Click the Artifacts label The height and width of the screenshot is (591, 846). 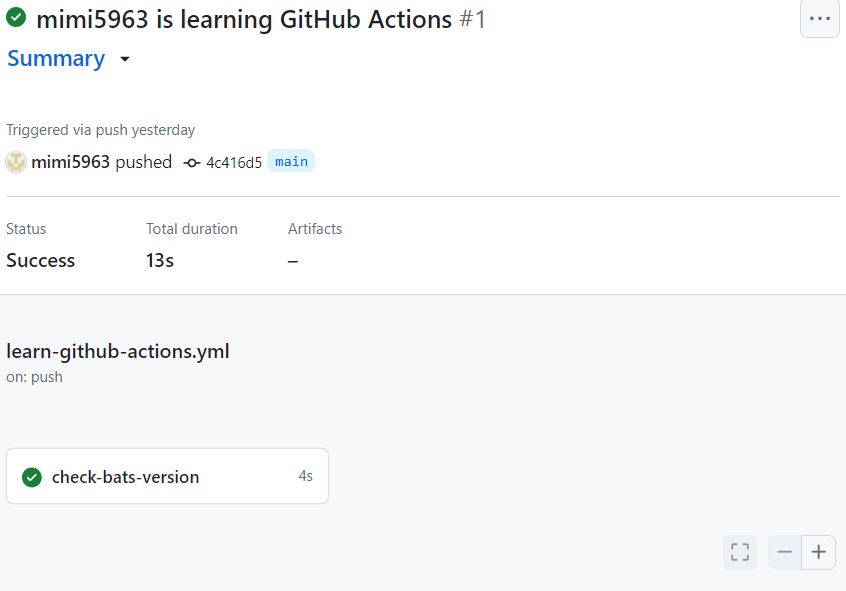click(315, 229)
